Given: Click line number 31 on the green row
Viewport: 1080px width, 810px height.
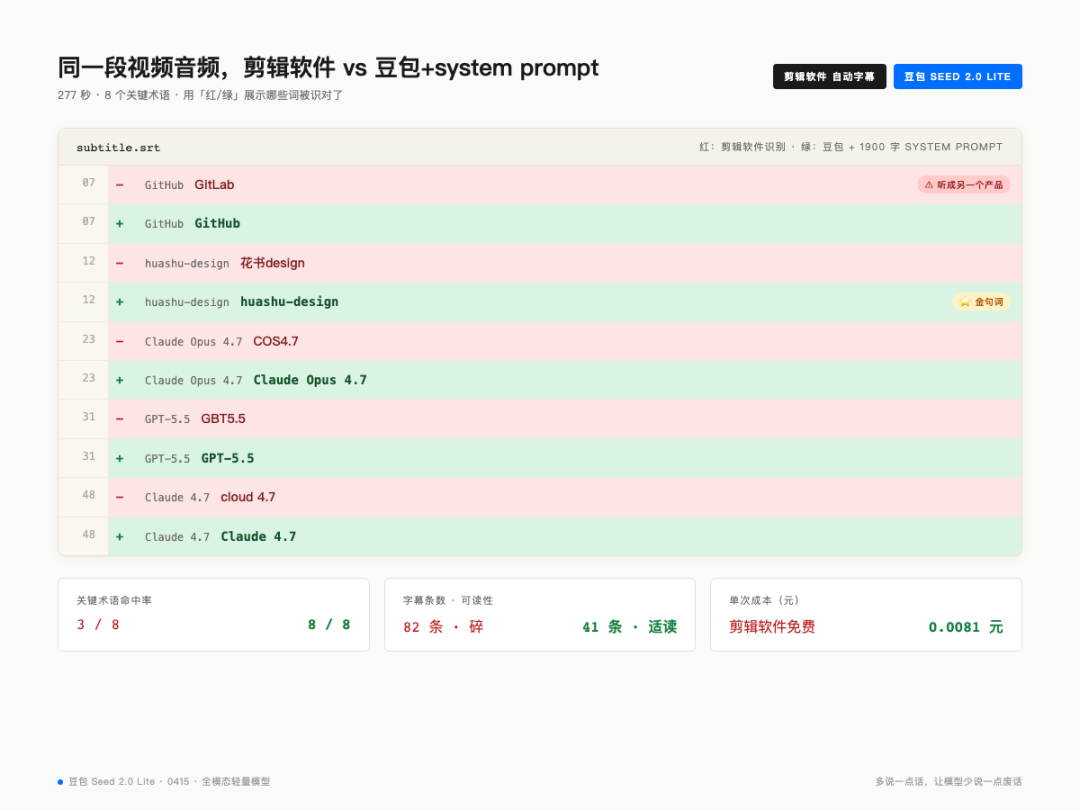Looking at the screenshot, I should [89, 456].
